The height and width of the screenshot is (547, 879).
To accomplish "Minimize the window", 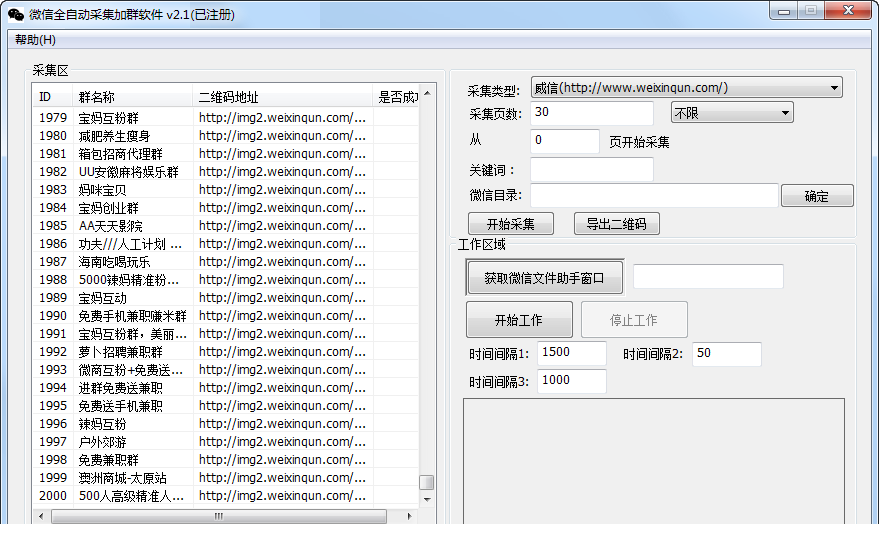I will 784,11.
